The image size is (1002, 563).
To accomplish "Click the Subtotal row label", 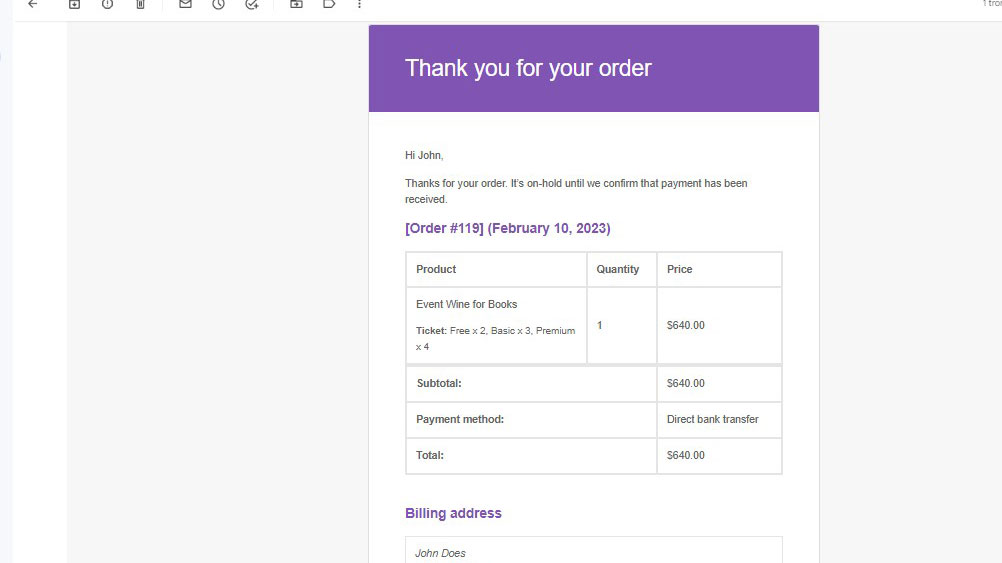I will click(439, 383).
